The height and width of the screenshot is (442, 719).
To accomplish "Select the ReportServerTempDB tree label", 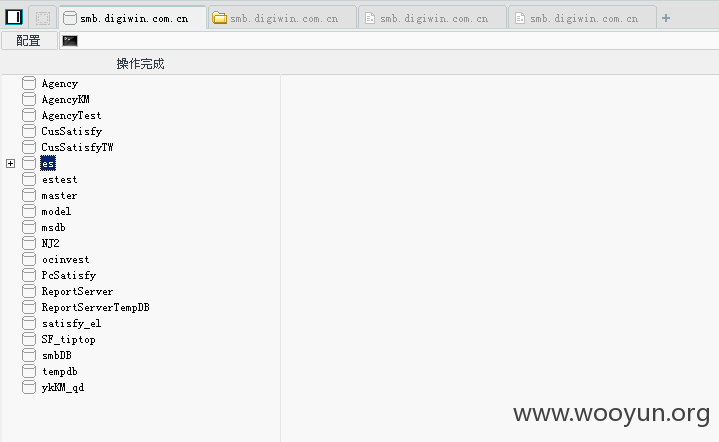I will pyautogui.click(x=95, y=308).
